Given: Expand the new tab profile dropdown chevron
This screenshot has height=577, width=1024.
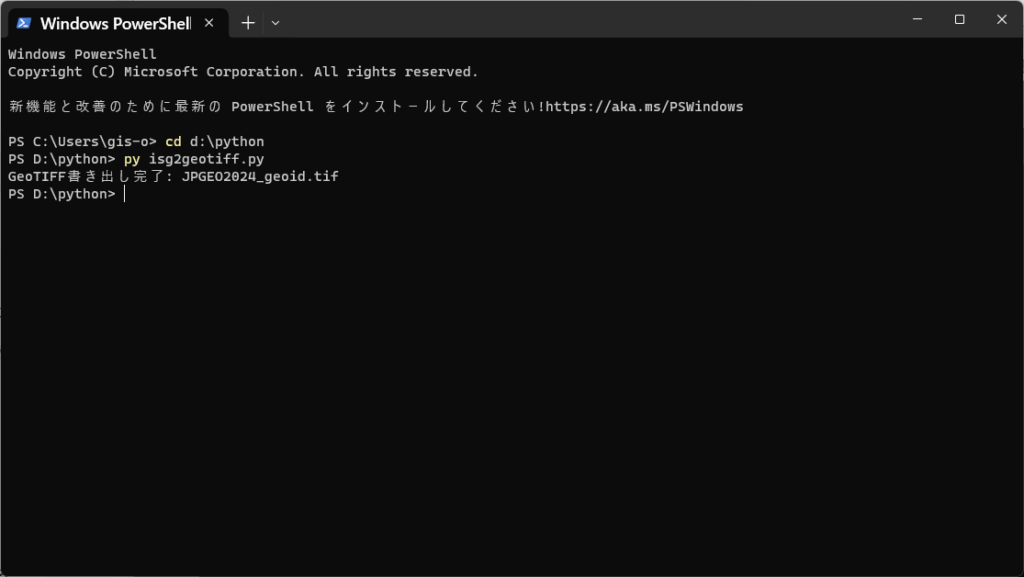Looking at the screenshot, I should pos(276,23).
